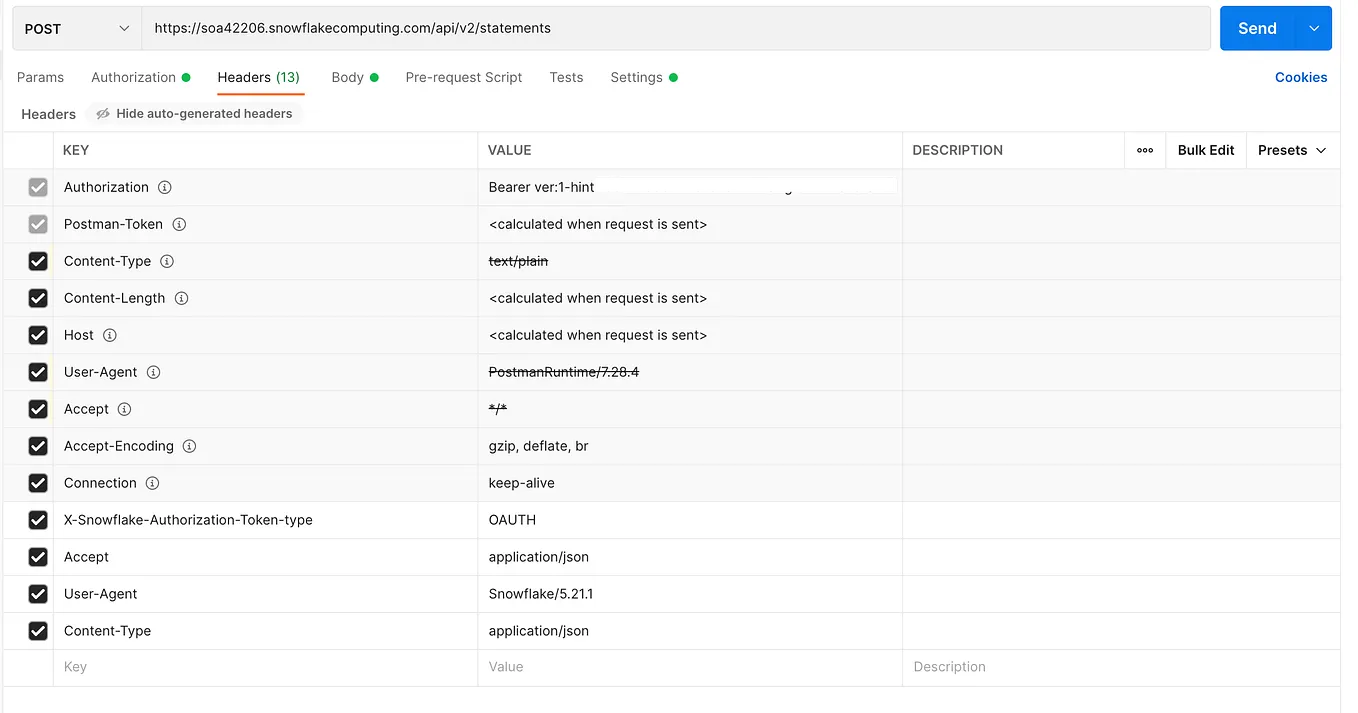The image size is (1358, 713).
Task: Click the info icon next to Authorization header
Action: pyautogui.click(x=165, y=187)
